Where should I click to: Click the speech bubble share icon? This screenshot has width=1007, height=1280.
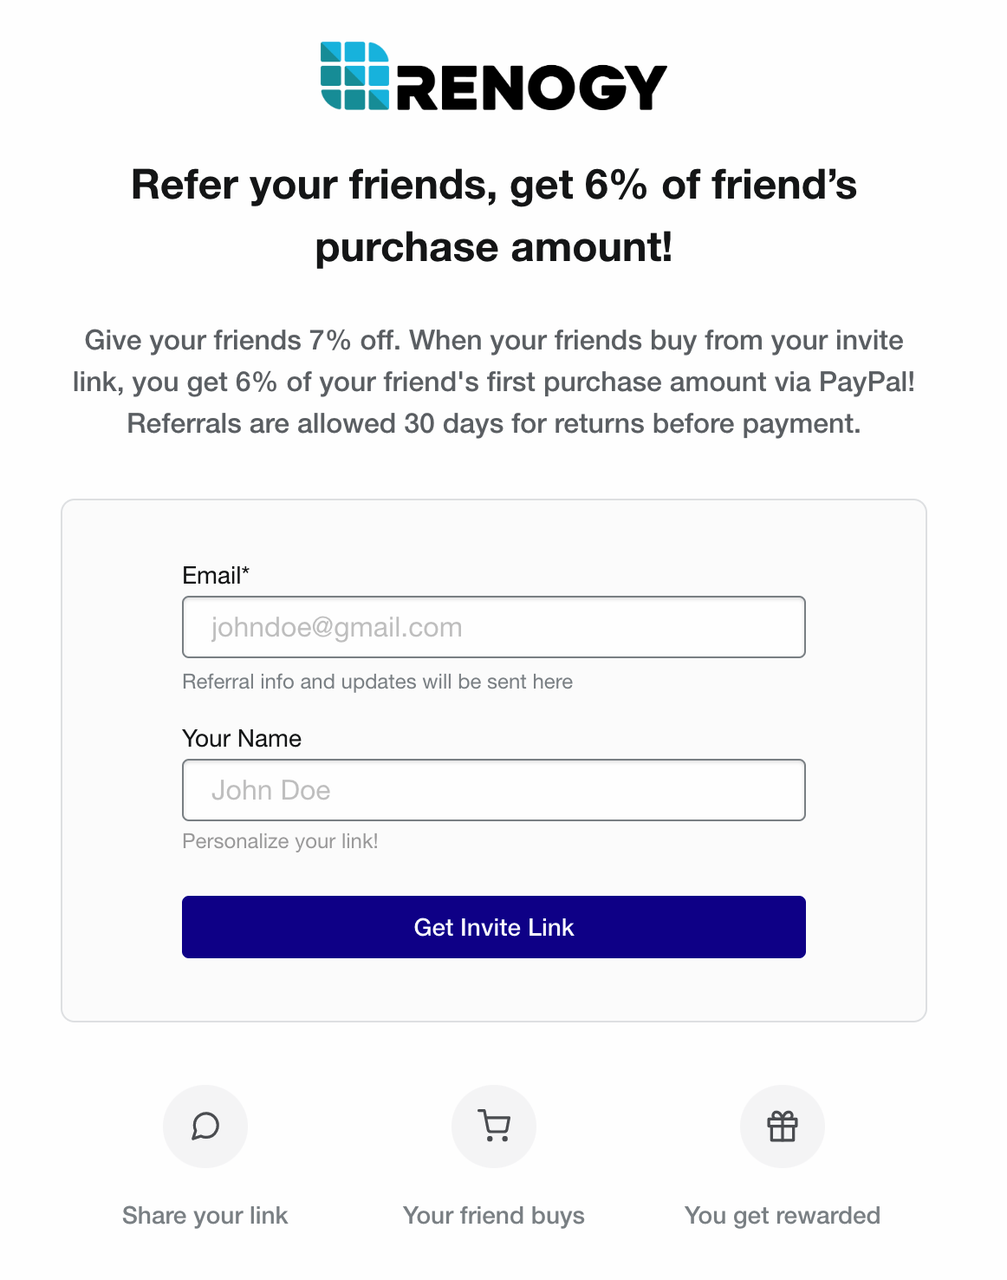pos(205,1126)
